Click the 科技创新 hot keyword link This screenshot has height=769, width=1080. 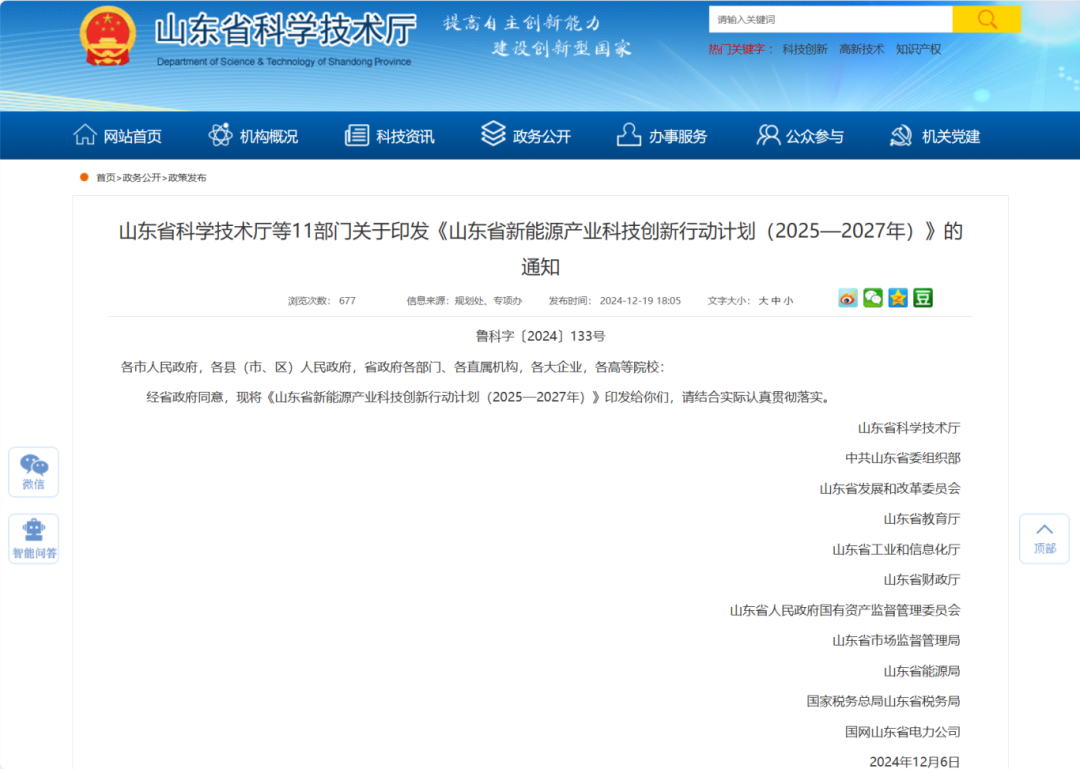[804, 49]
